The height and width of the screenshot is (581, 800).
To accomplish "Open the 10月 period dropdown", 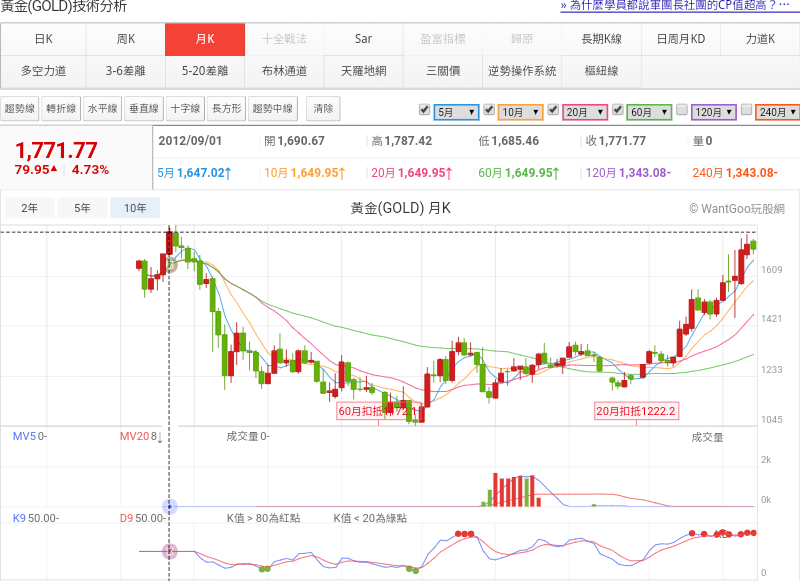I will click(520, 112).
